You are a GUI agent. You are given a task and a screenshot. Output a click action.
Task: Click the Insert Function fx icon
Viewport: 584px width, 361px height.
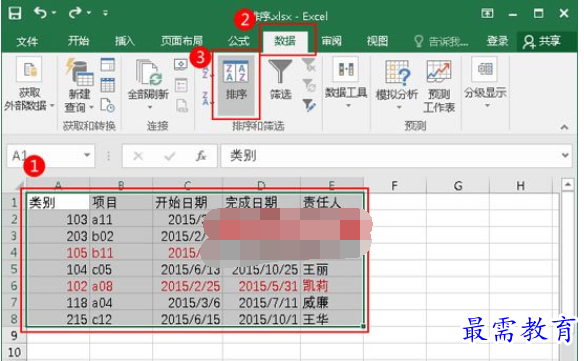pos(201,156)
